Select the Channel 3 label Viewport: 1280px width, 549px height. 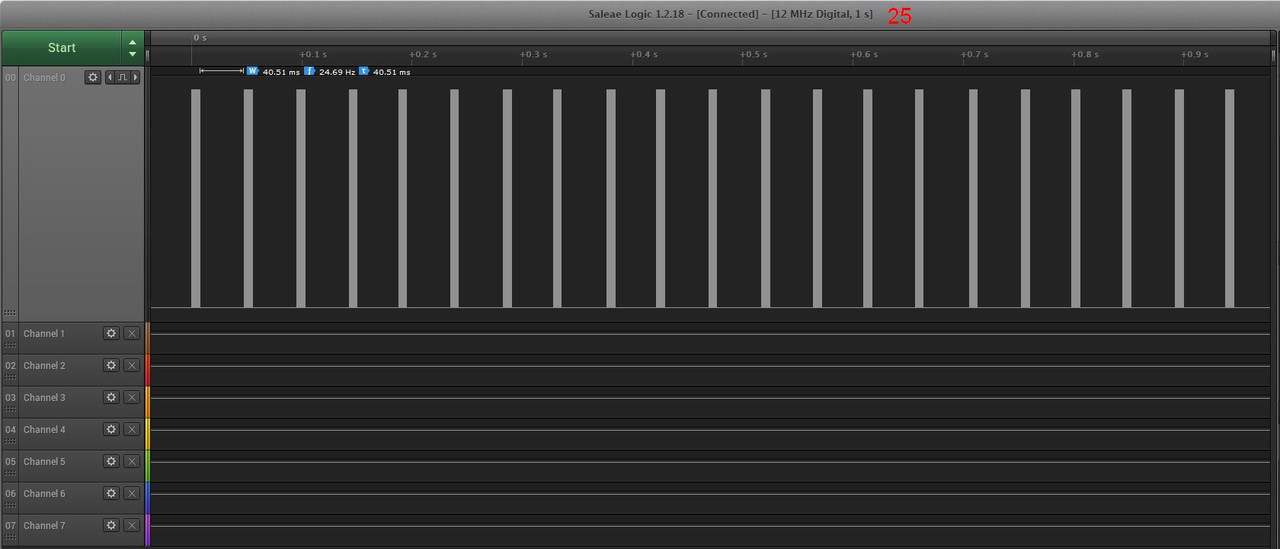click(44, 398)
